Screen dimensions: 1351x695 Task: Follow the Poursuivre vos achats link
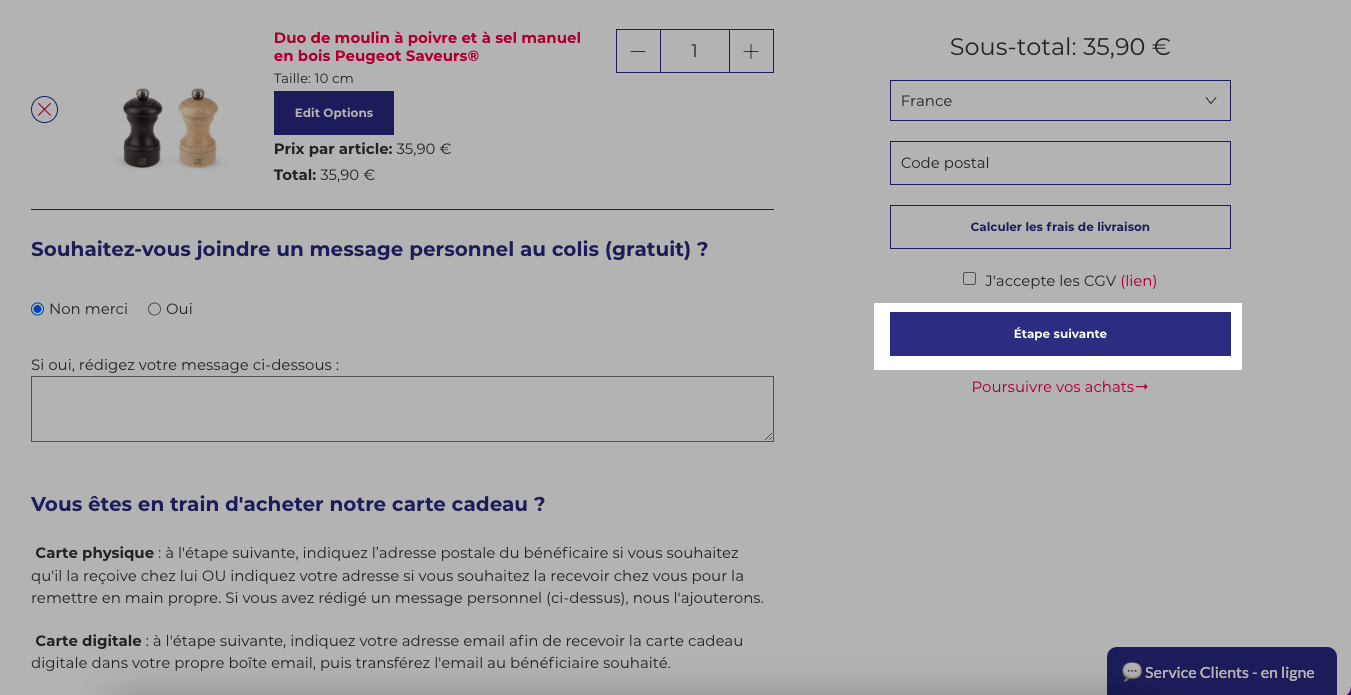point(1060,387)
